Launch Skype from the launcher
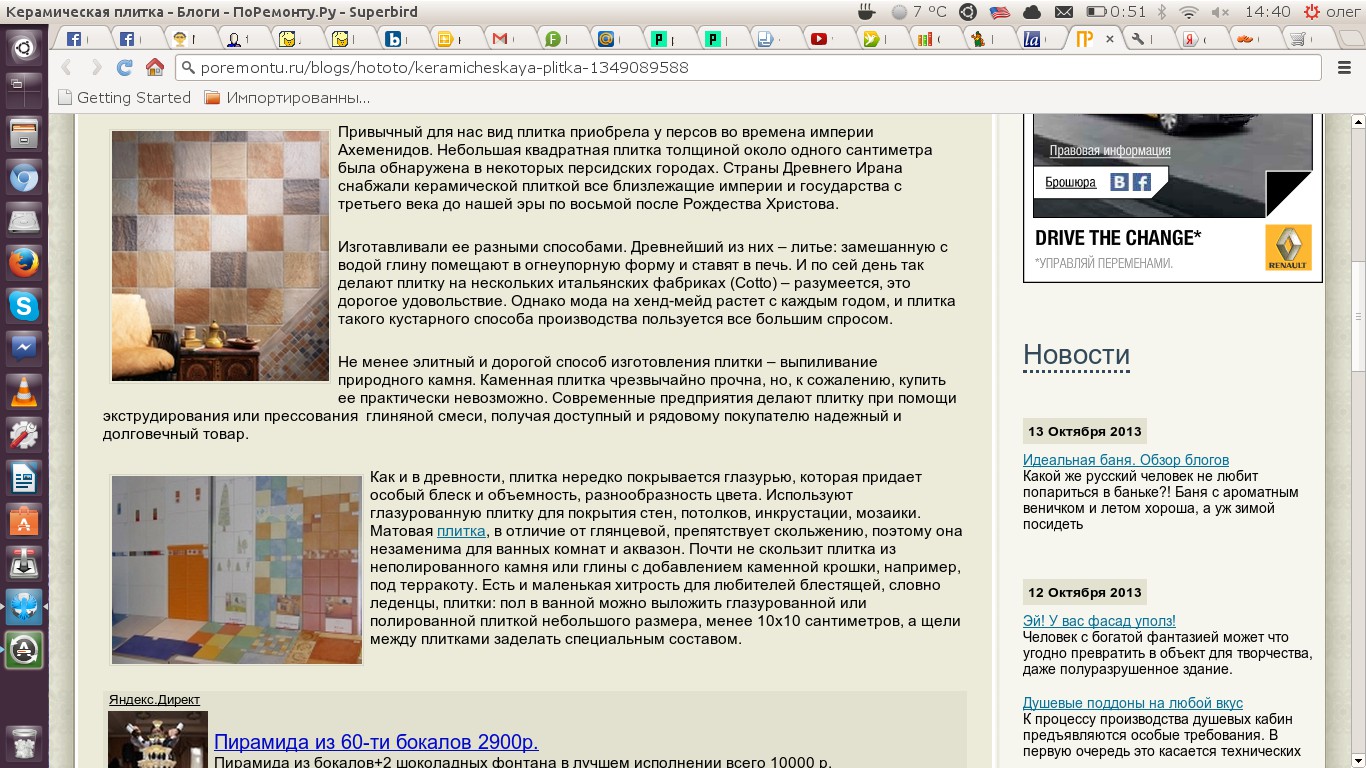The height and width of the screenshot is (768, 1366). coord(24,306)
